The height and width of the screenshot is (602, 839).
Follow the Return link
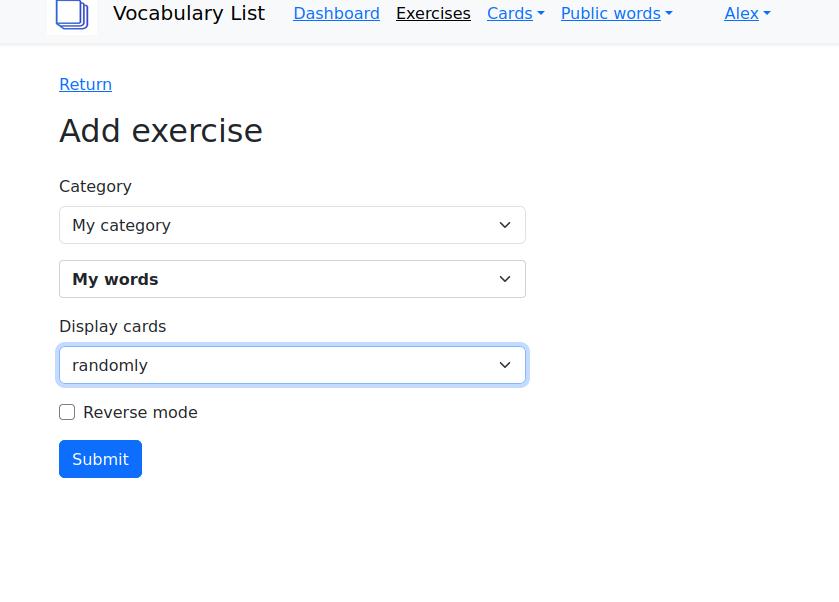(85, 84)
